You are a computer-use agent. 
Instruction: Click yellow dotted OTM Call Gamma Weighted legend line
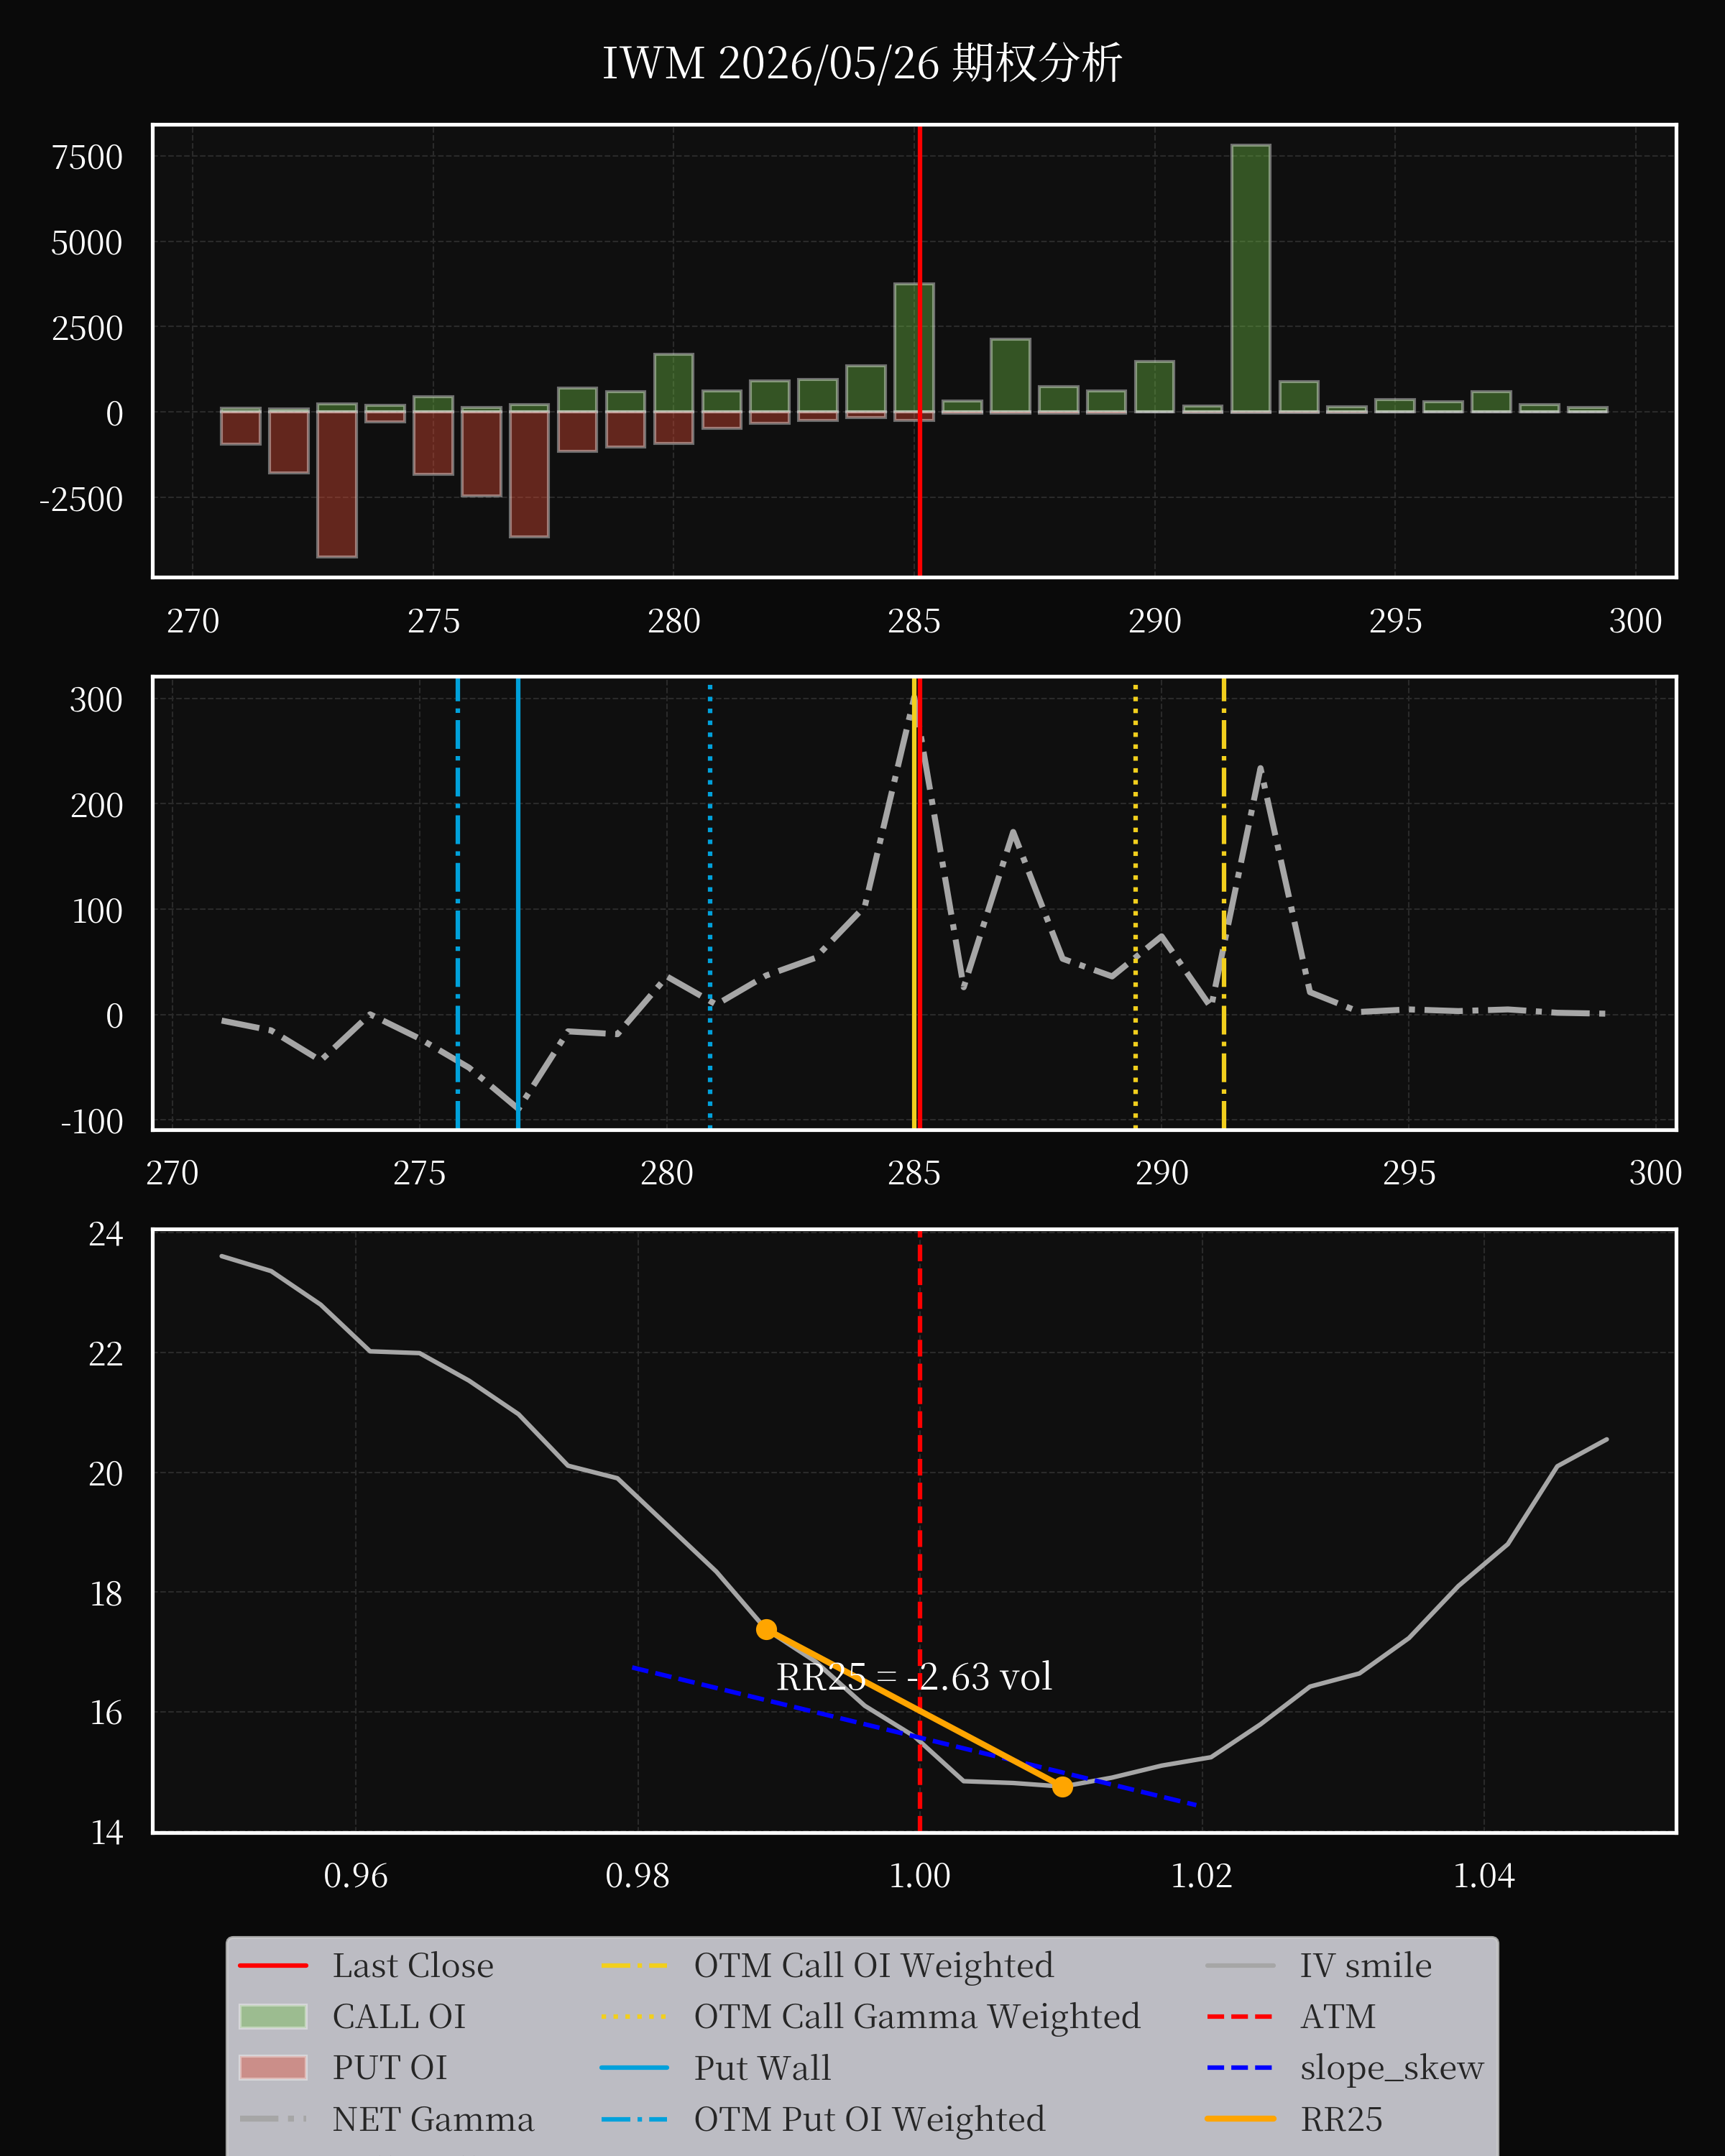pyautogui.click(x=634, y=2017)
